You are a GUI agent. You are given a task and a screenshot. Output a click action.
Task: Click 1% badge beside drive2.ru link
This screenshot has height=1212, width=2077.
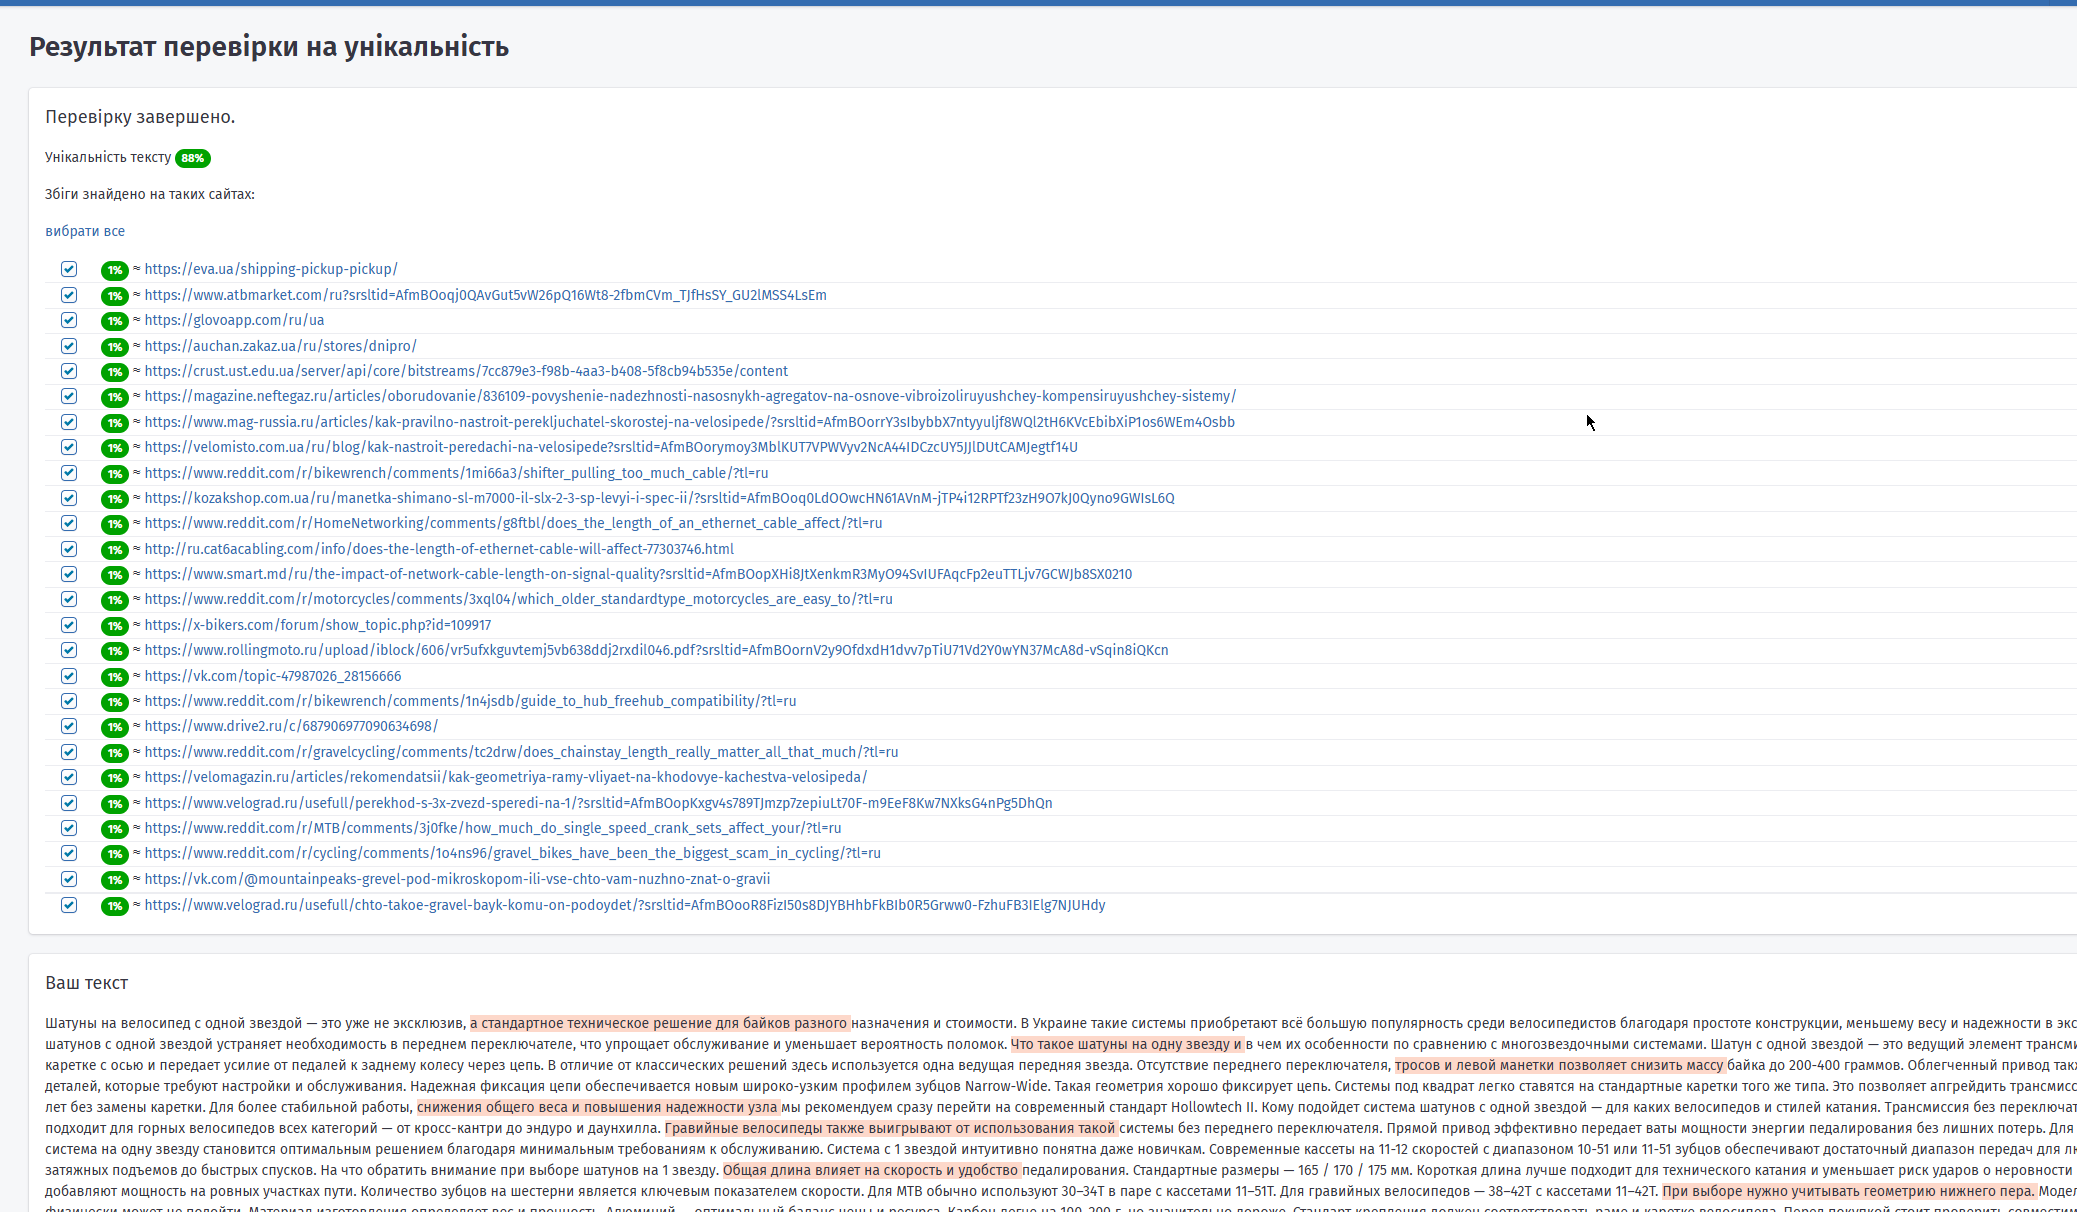click(114, 727)
